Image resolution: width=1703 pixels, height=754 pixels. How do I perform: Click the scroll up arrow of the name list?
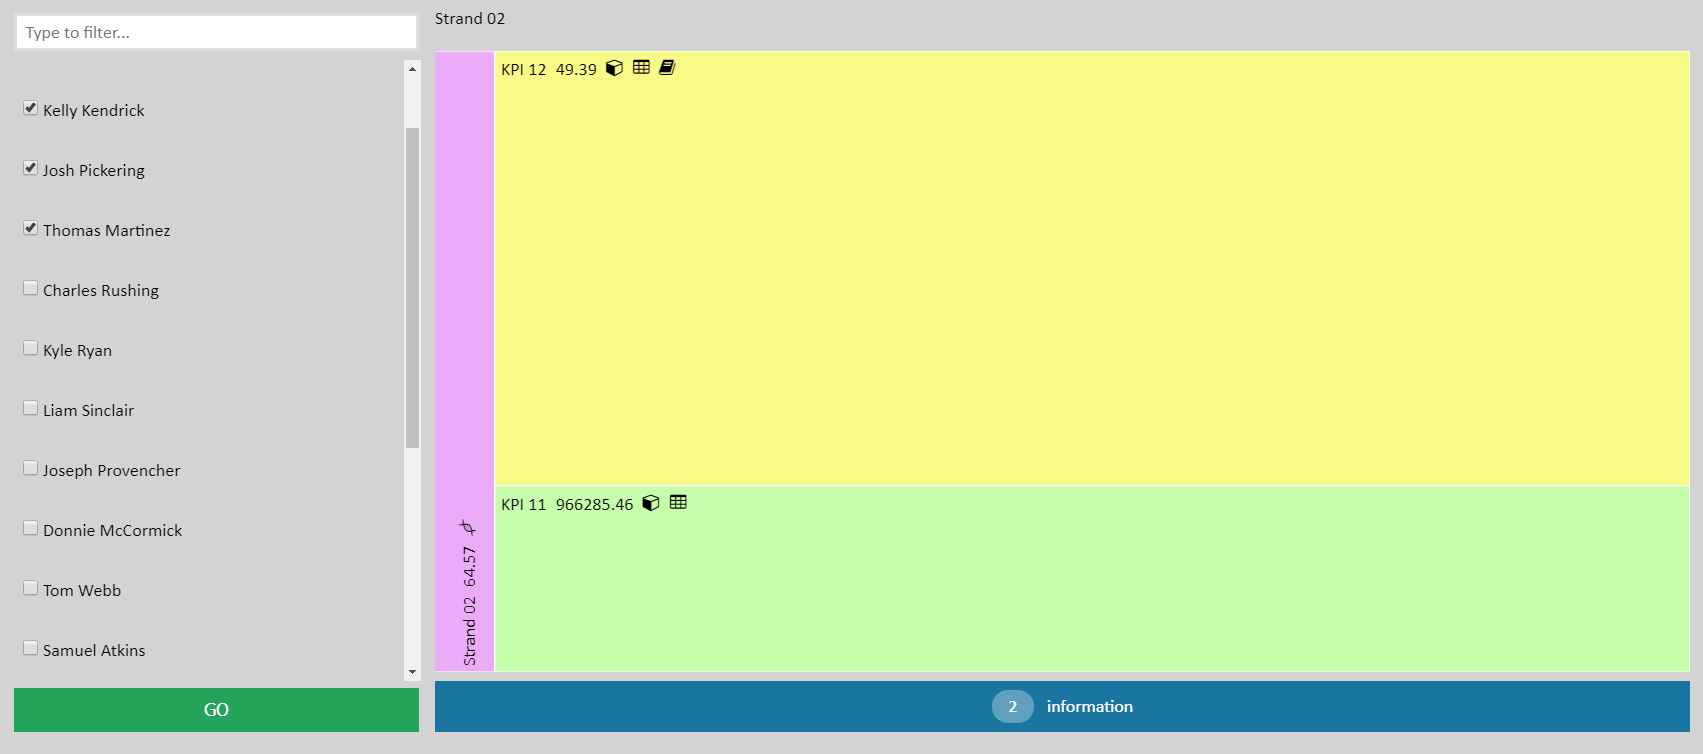pyautogui.click(x=412, y=69)
